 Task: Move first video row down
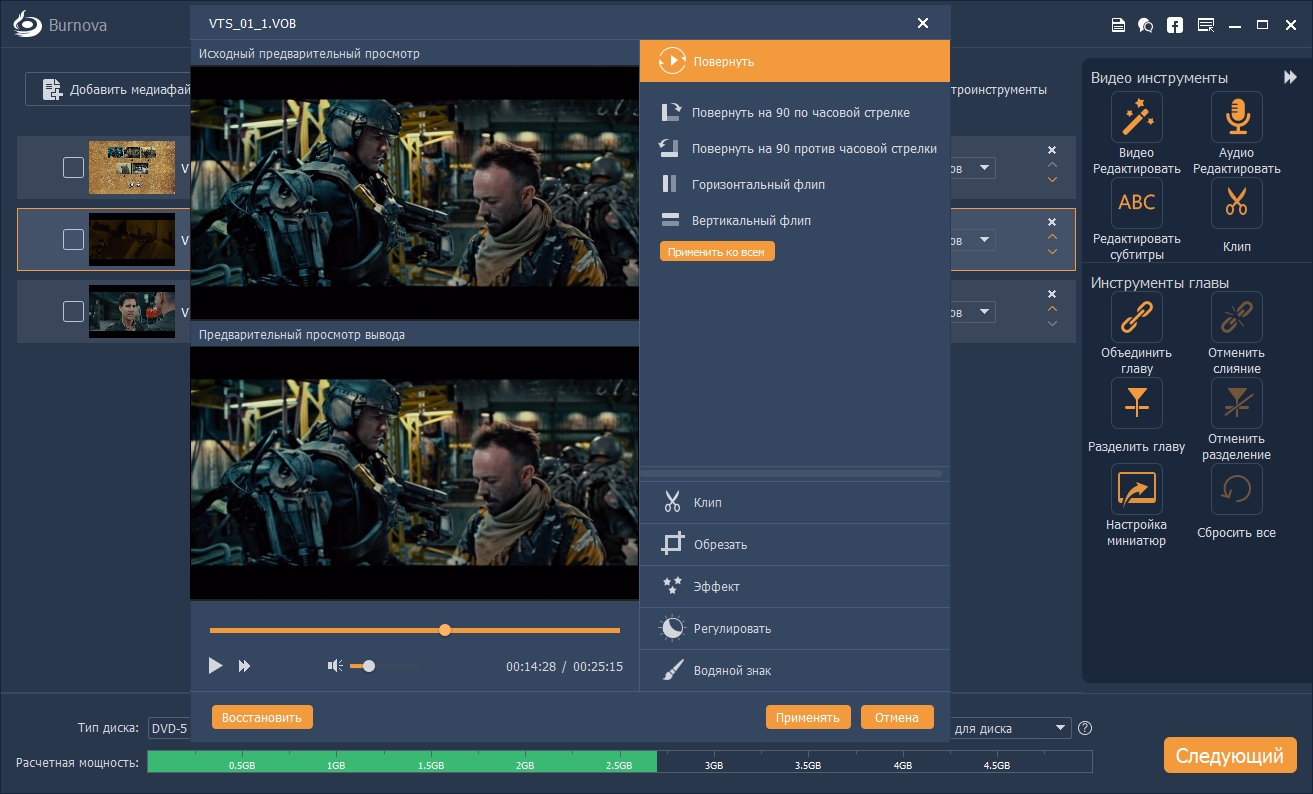pos(1052,180)
